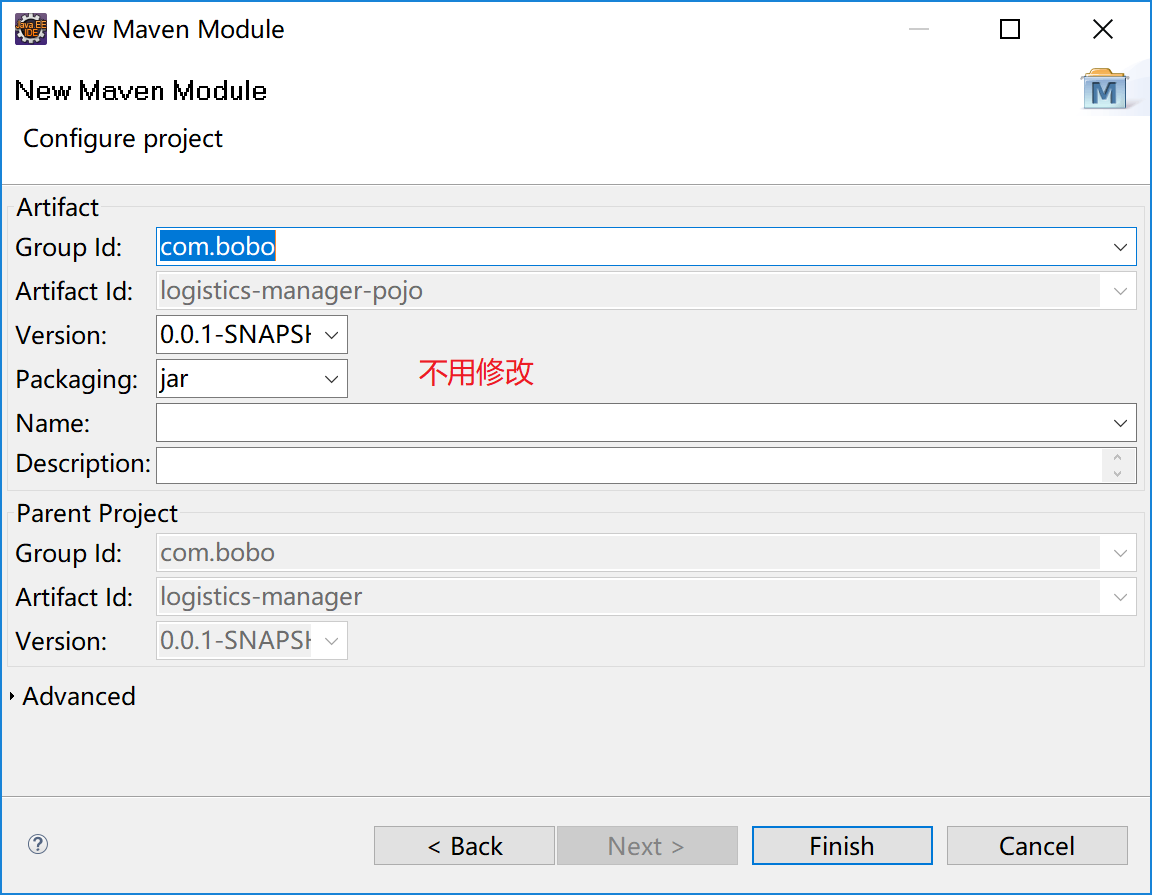The width and height of the screenshot is (1152, 895).
Task: Open the Parent Artifact Id logistics-manager dropdown
Action: pyautogui.click(x=1120, y=597)
